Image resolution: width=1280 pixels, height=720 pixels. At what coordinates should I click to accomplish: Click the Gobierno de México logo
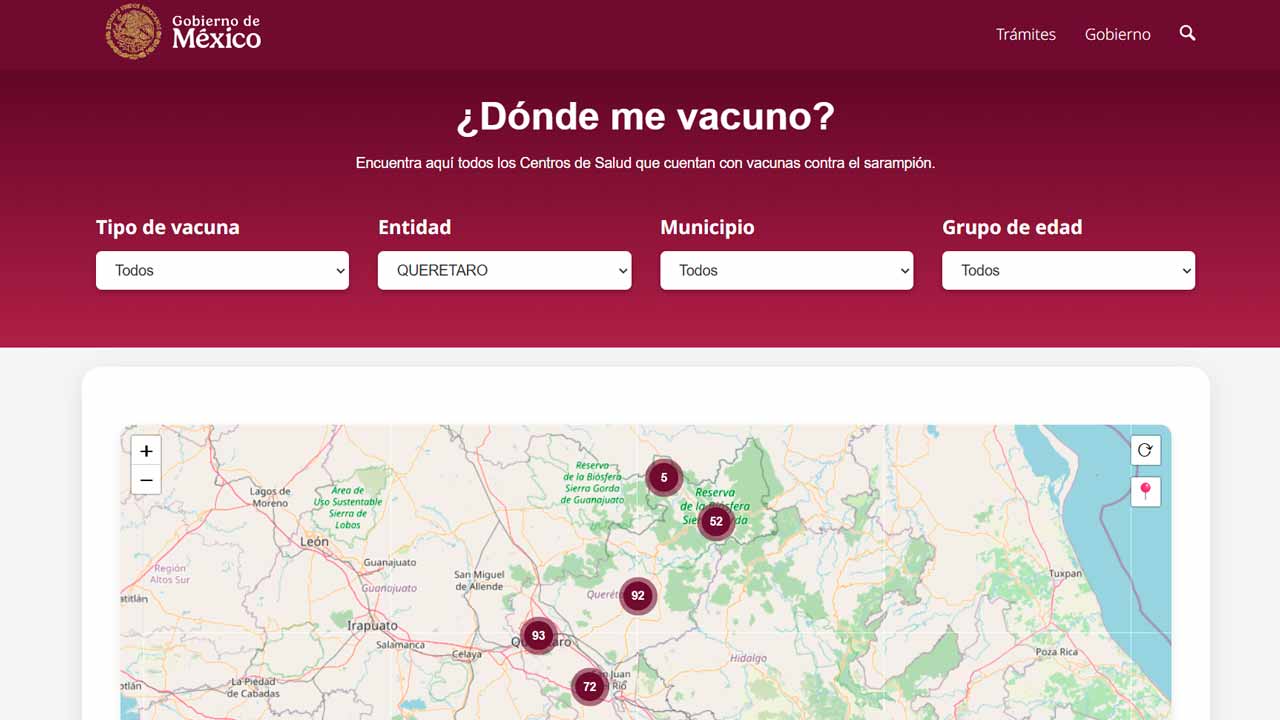click(184, 32)
